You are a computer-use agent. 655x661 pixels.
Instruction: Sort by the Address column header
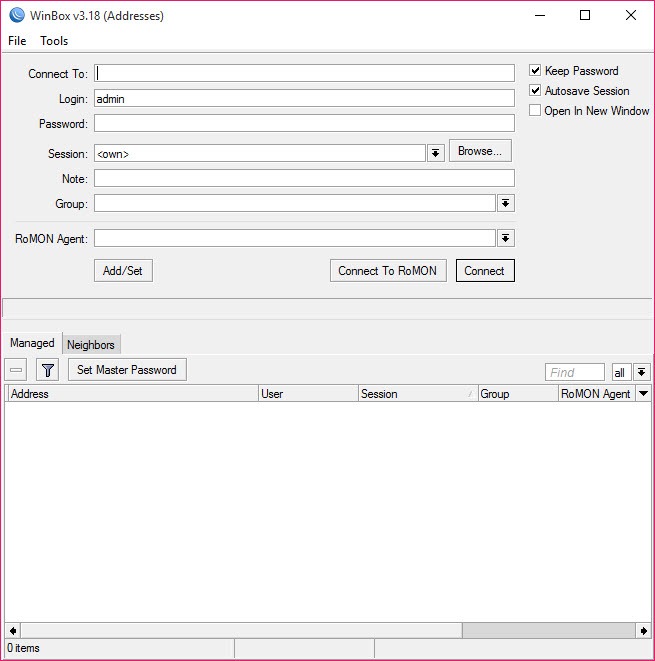coord(132,393)
